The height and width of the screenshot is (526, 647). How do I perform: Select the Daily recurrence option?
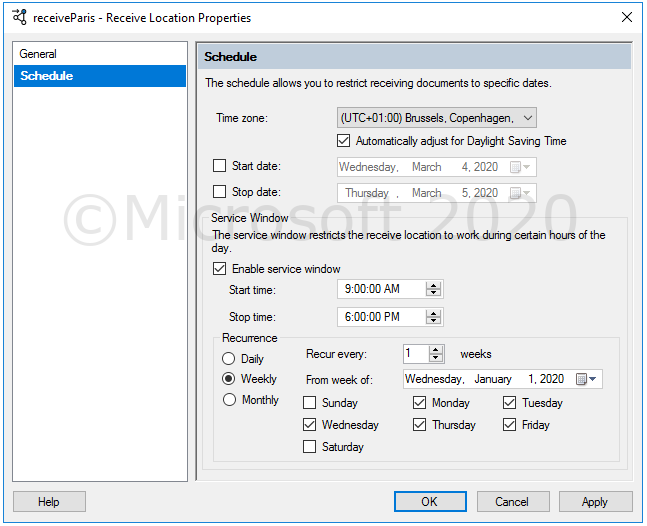229,359
